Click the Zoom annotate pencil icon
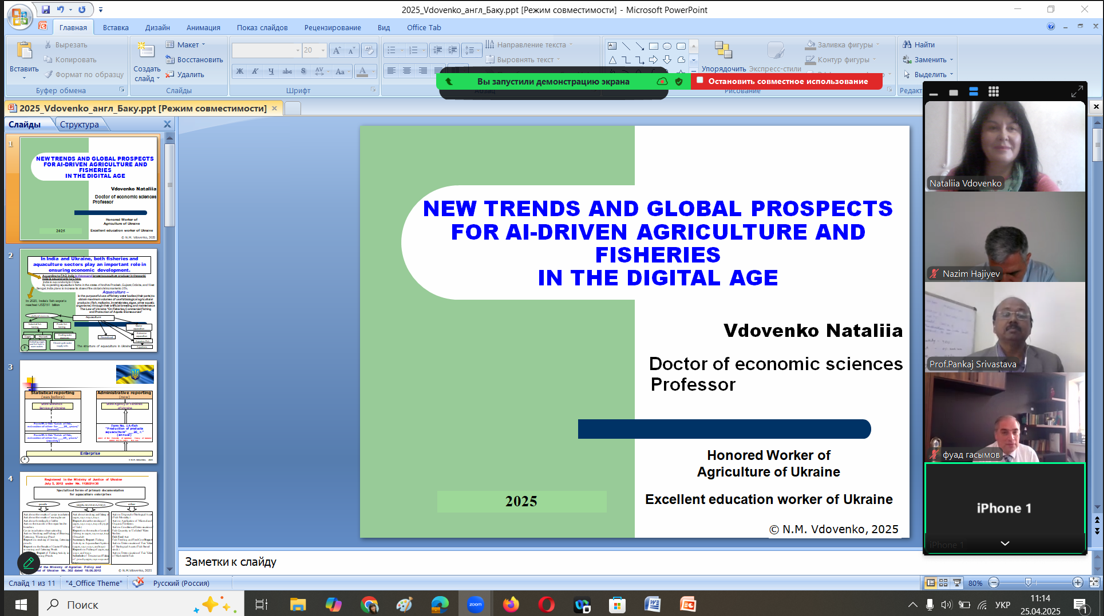1104x616 pixels. (x=29, y=564)
